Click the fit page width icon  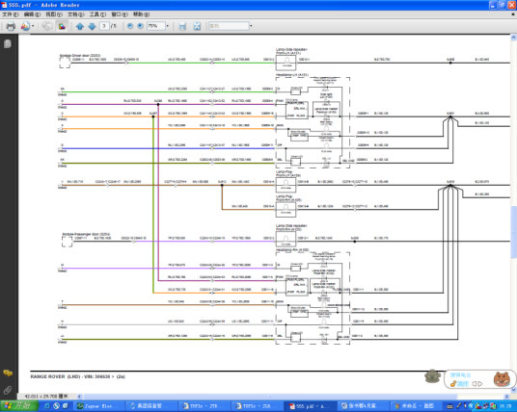pos(182,26)
